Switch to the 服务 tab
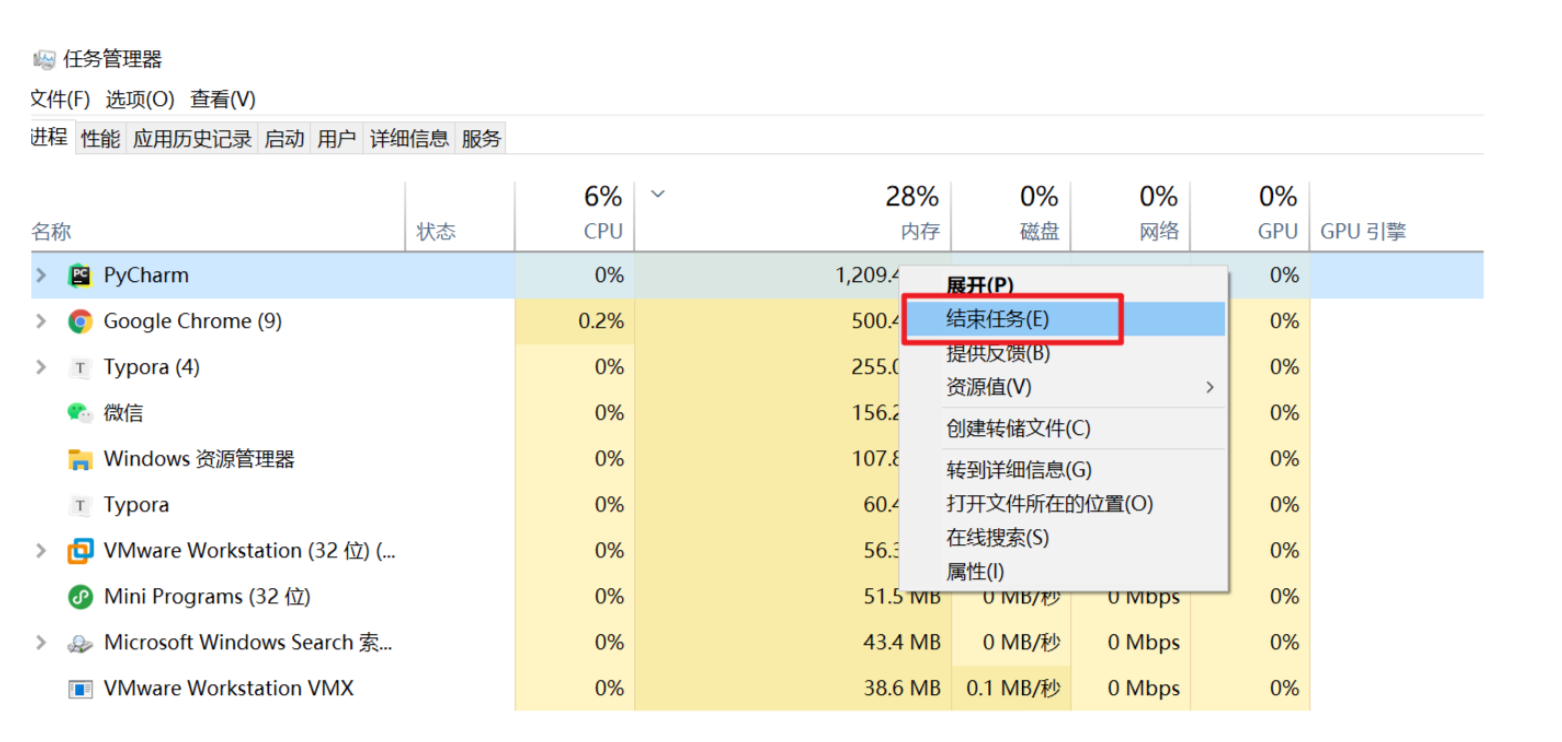Viewport: 1562px width, 742px height. [x=481, y=139]
